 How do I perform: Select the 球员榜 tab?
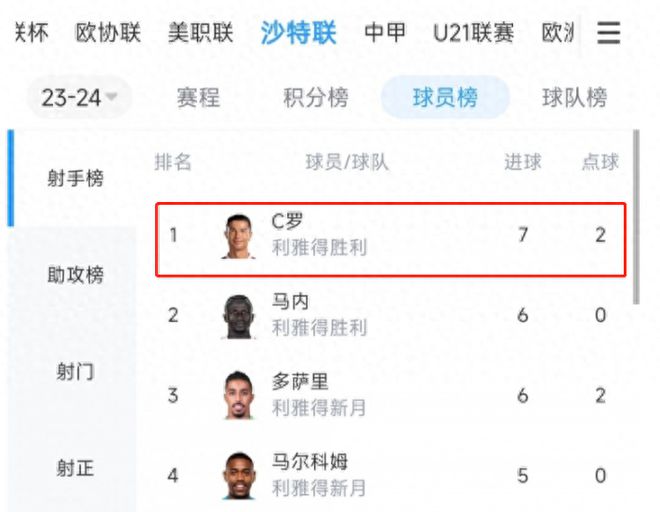click(445, 98)
